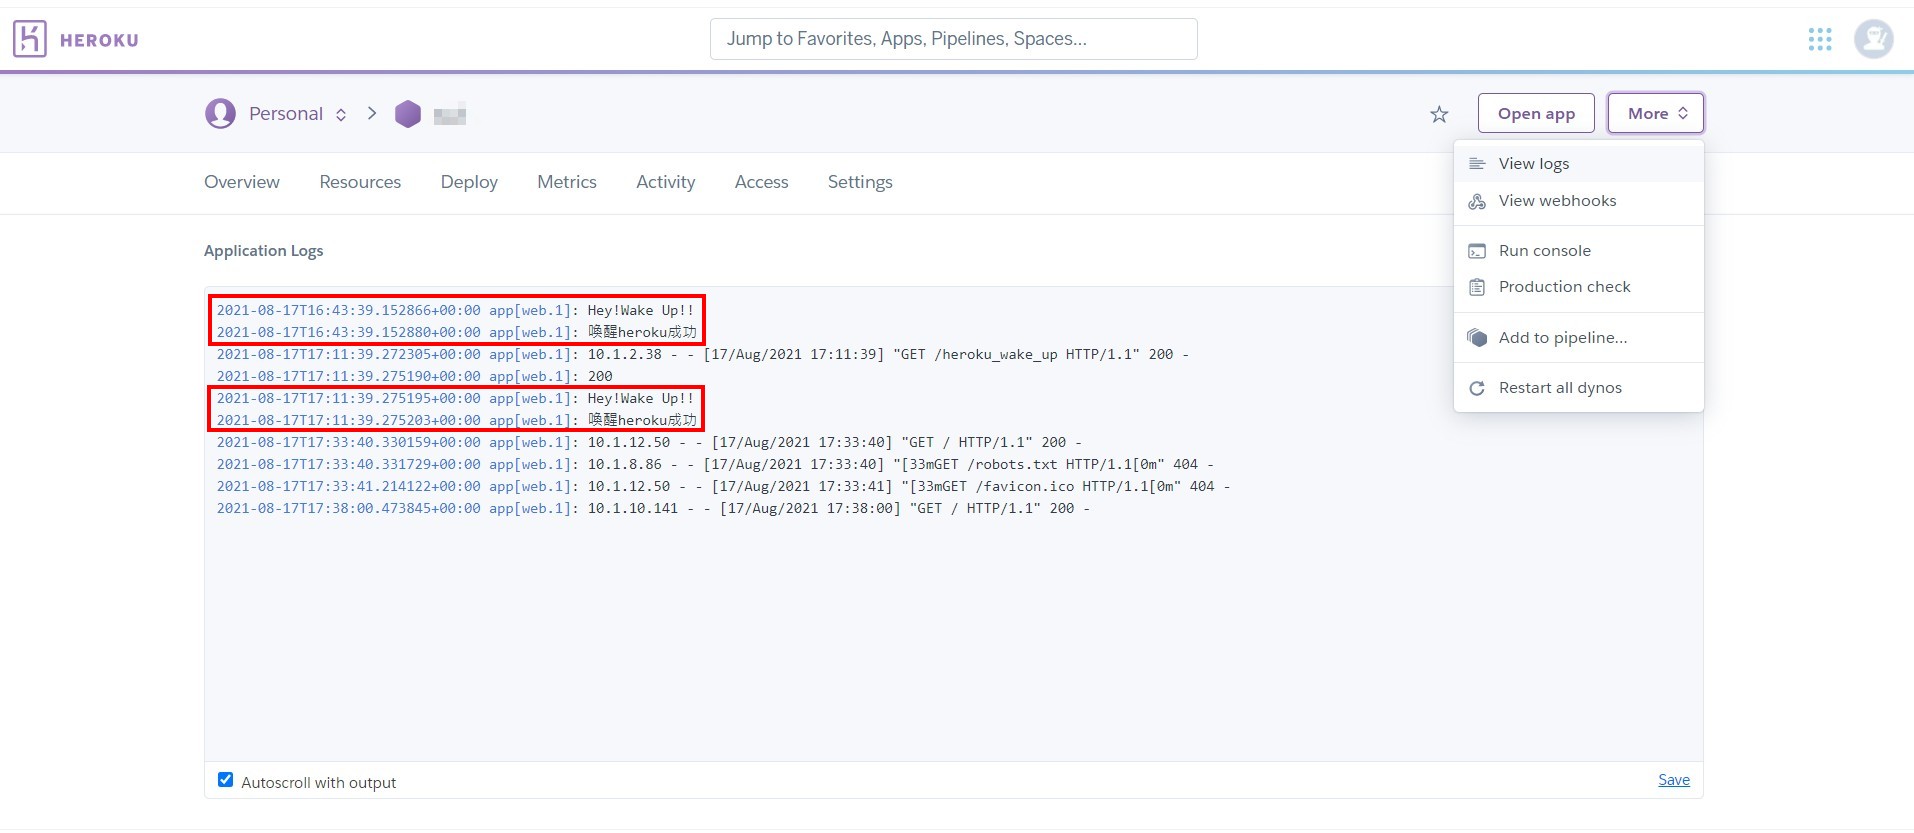Go to the Activity tab
1914x833 pixels.
tap(666, 182)
